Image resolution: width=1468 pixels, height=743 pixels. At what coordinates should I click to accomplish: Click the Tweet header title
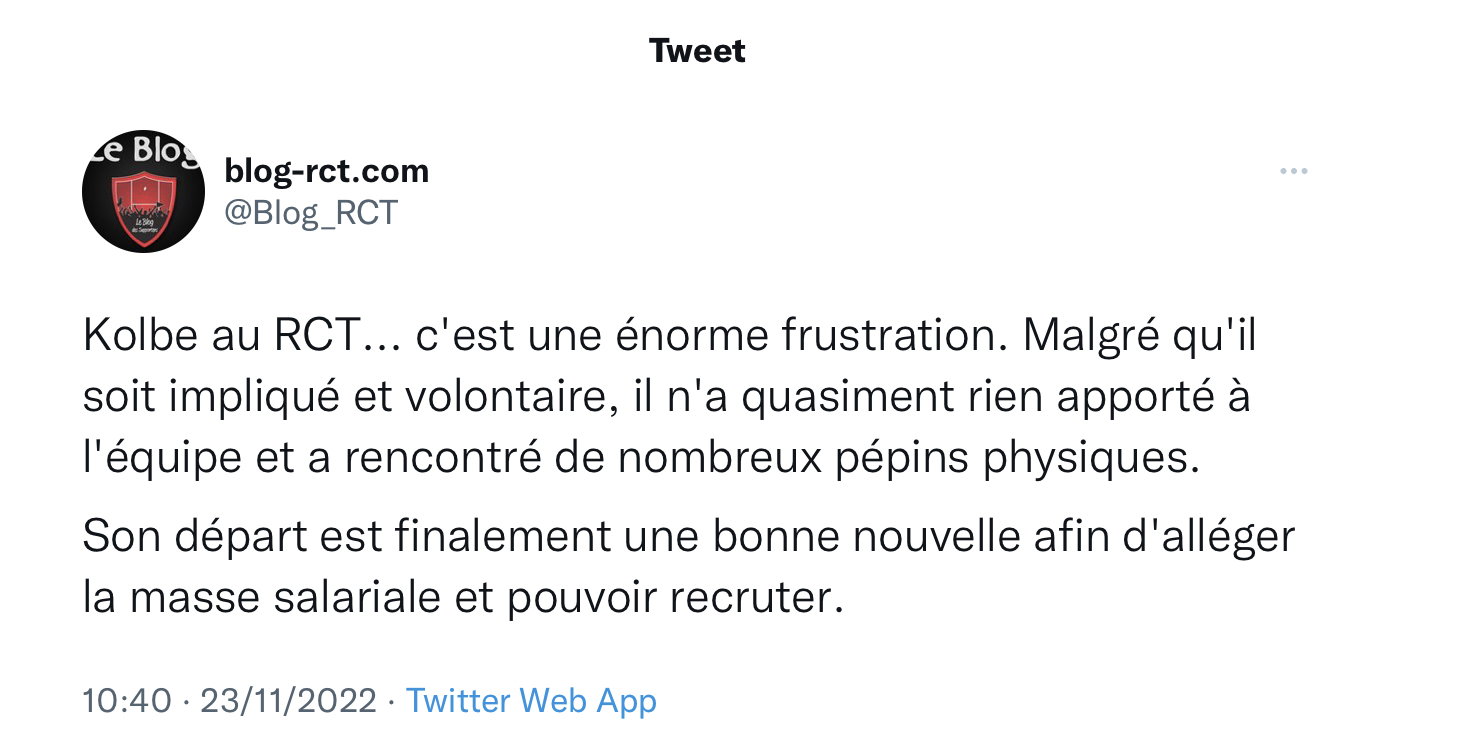click(697, 50)
